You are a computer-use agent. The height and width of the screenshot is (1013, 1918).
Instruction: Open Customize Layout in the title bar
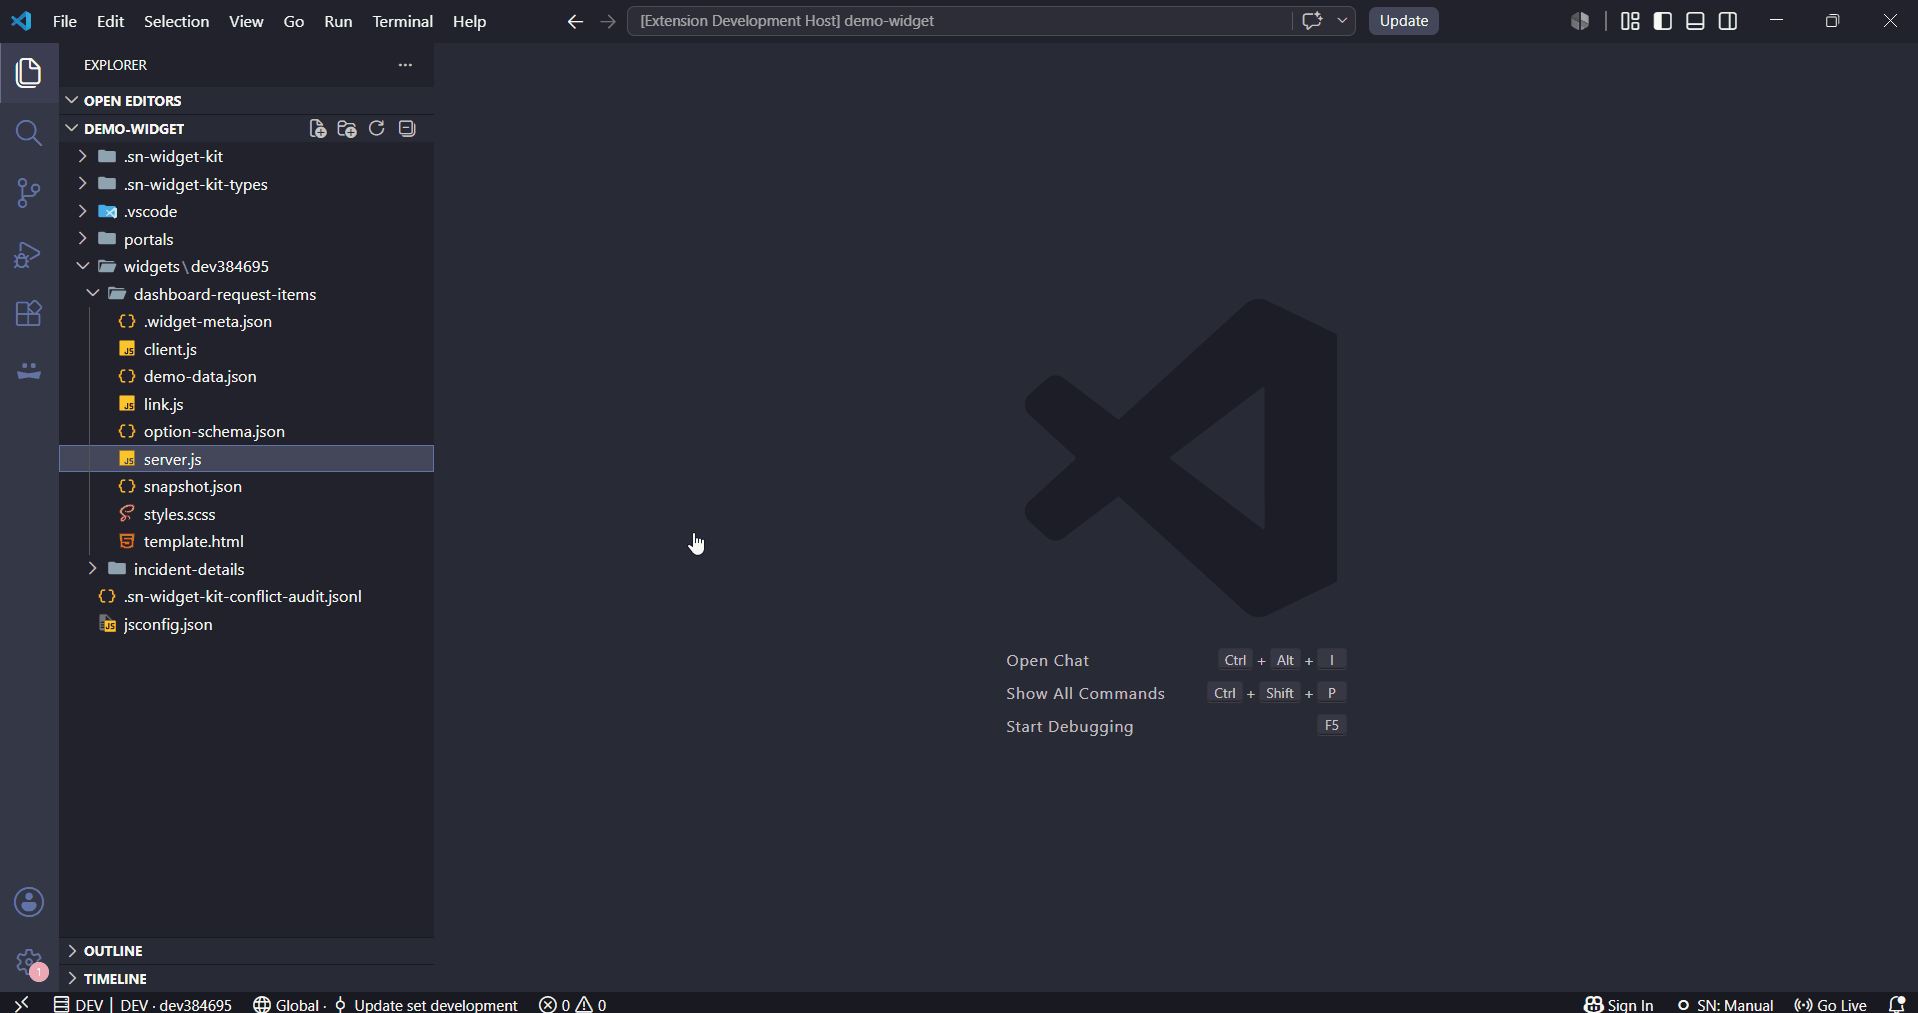pos(1630,21)
